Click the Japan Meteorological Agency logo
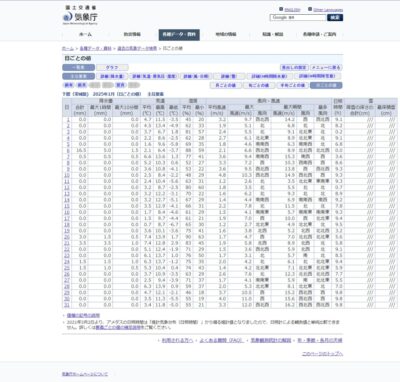 coord(80,15)
